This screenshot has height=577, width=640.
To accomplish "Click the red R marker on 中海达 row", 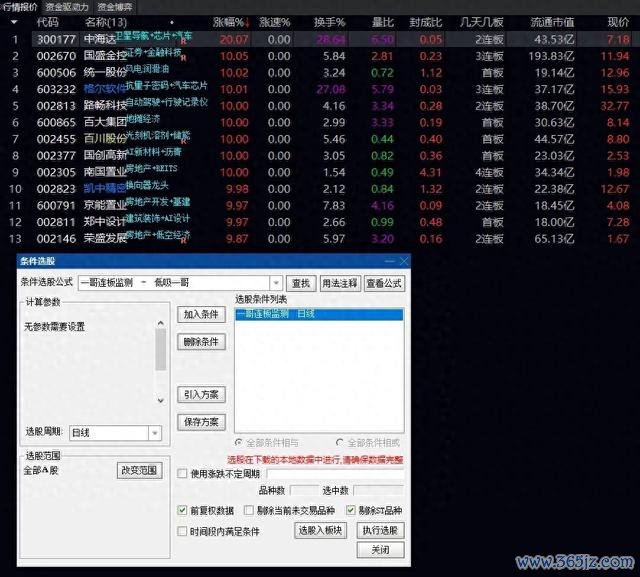I will (x=183, y=42).
